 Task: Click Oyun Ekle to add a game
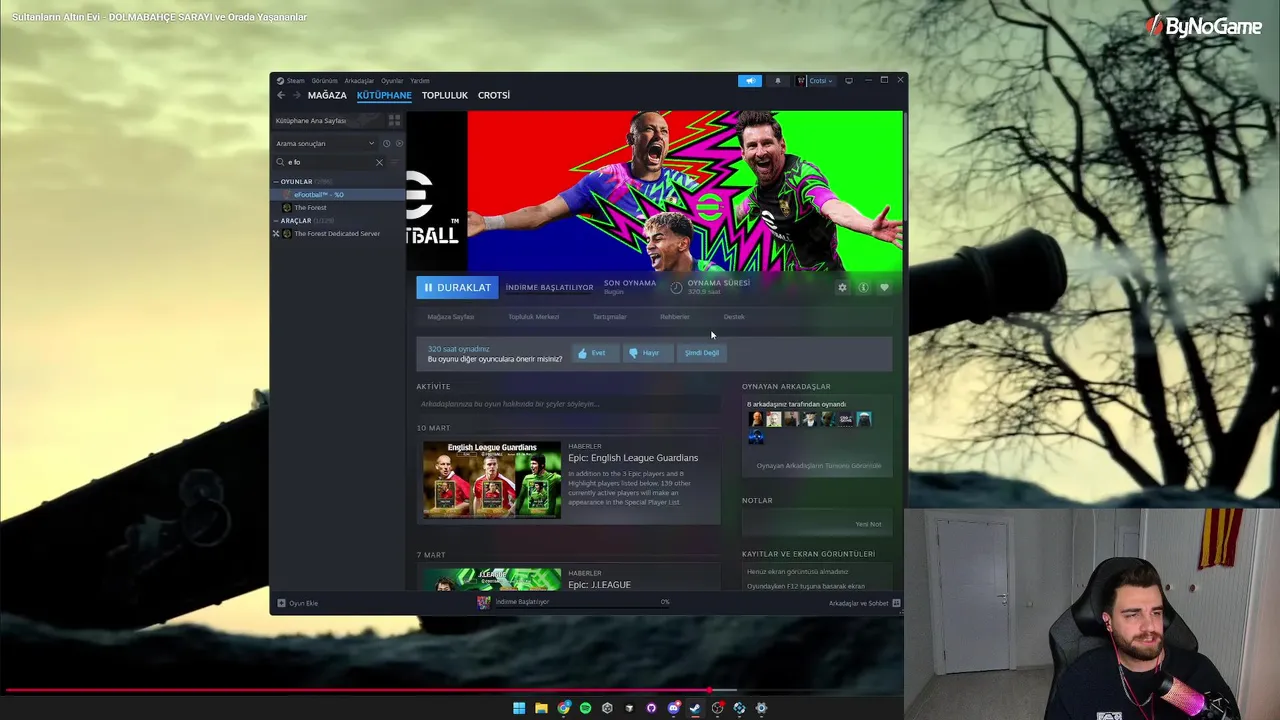[x=298, y=603]
